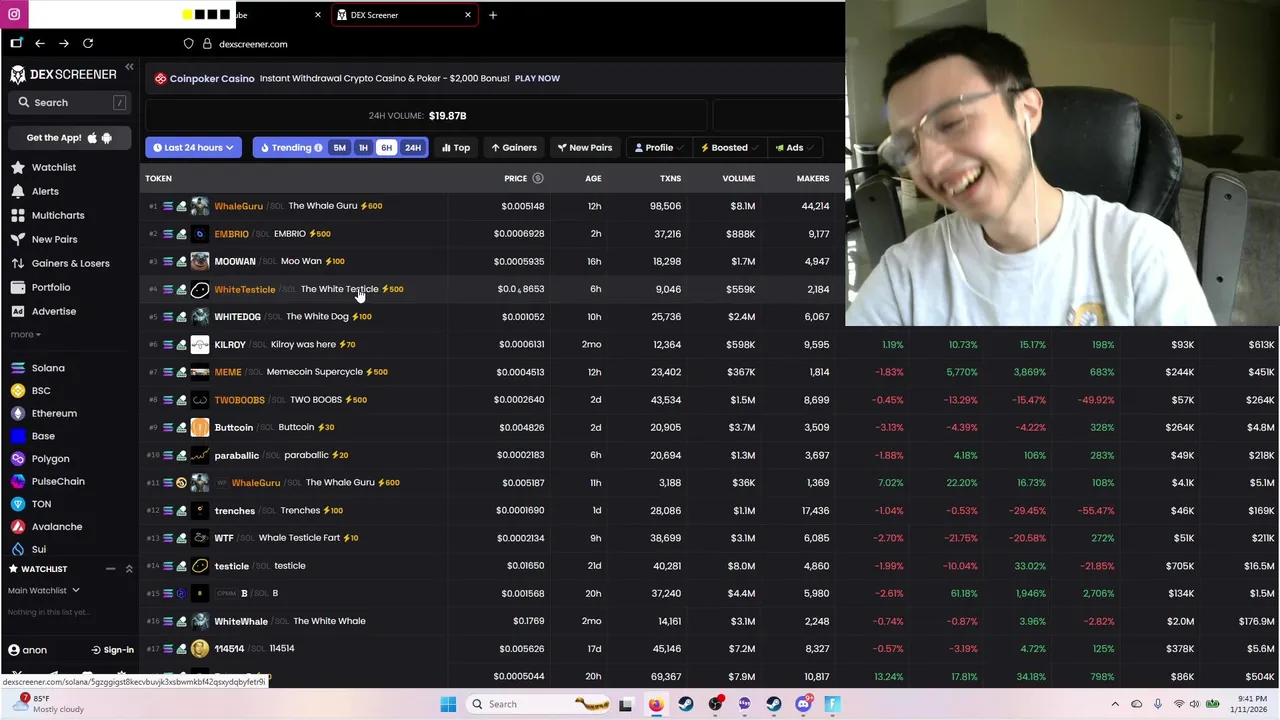Go back in the browser
This screenshot has height=720, width=1280.
(40, 43)
